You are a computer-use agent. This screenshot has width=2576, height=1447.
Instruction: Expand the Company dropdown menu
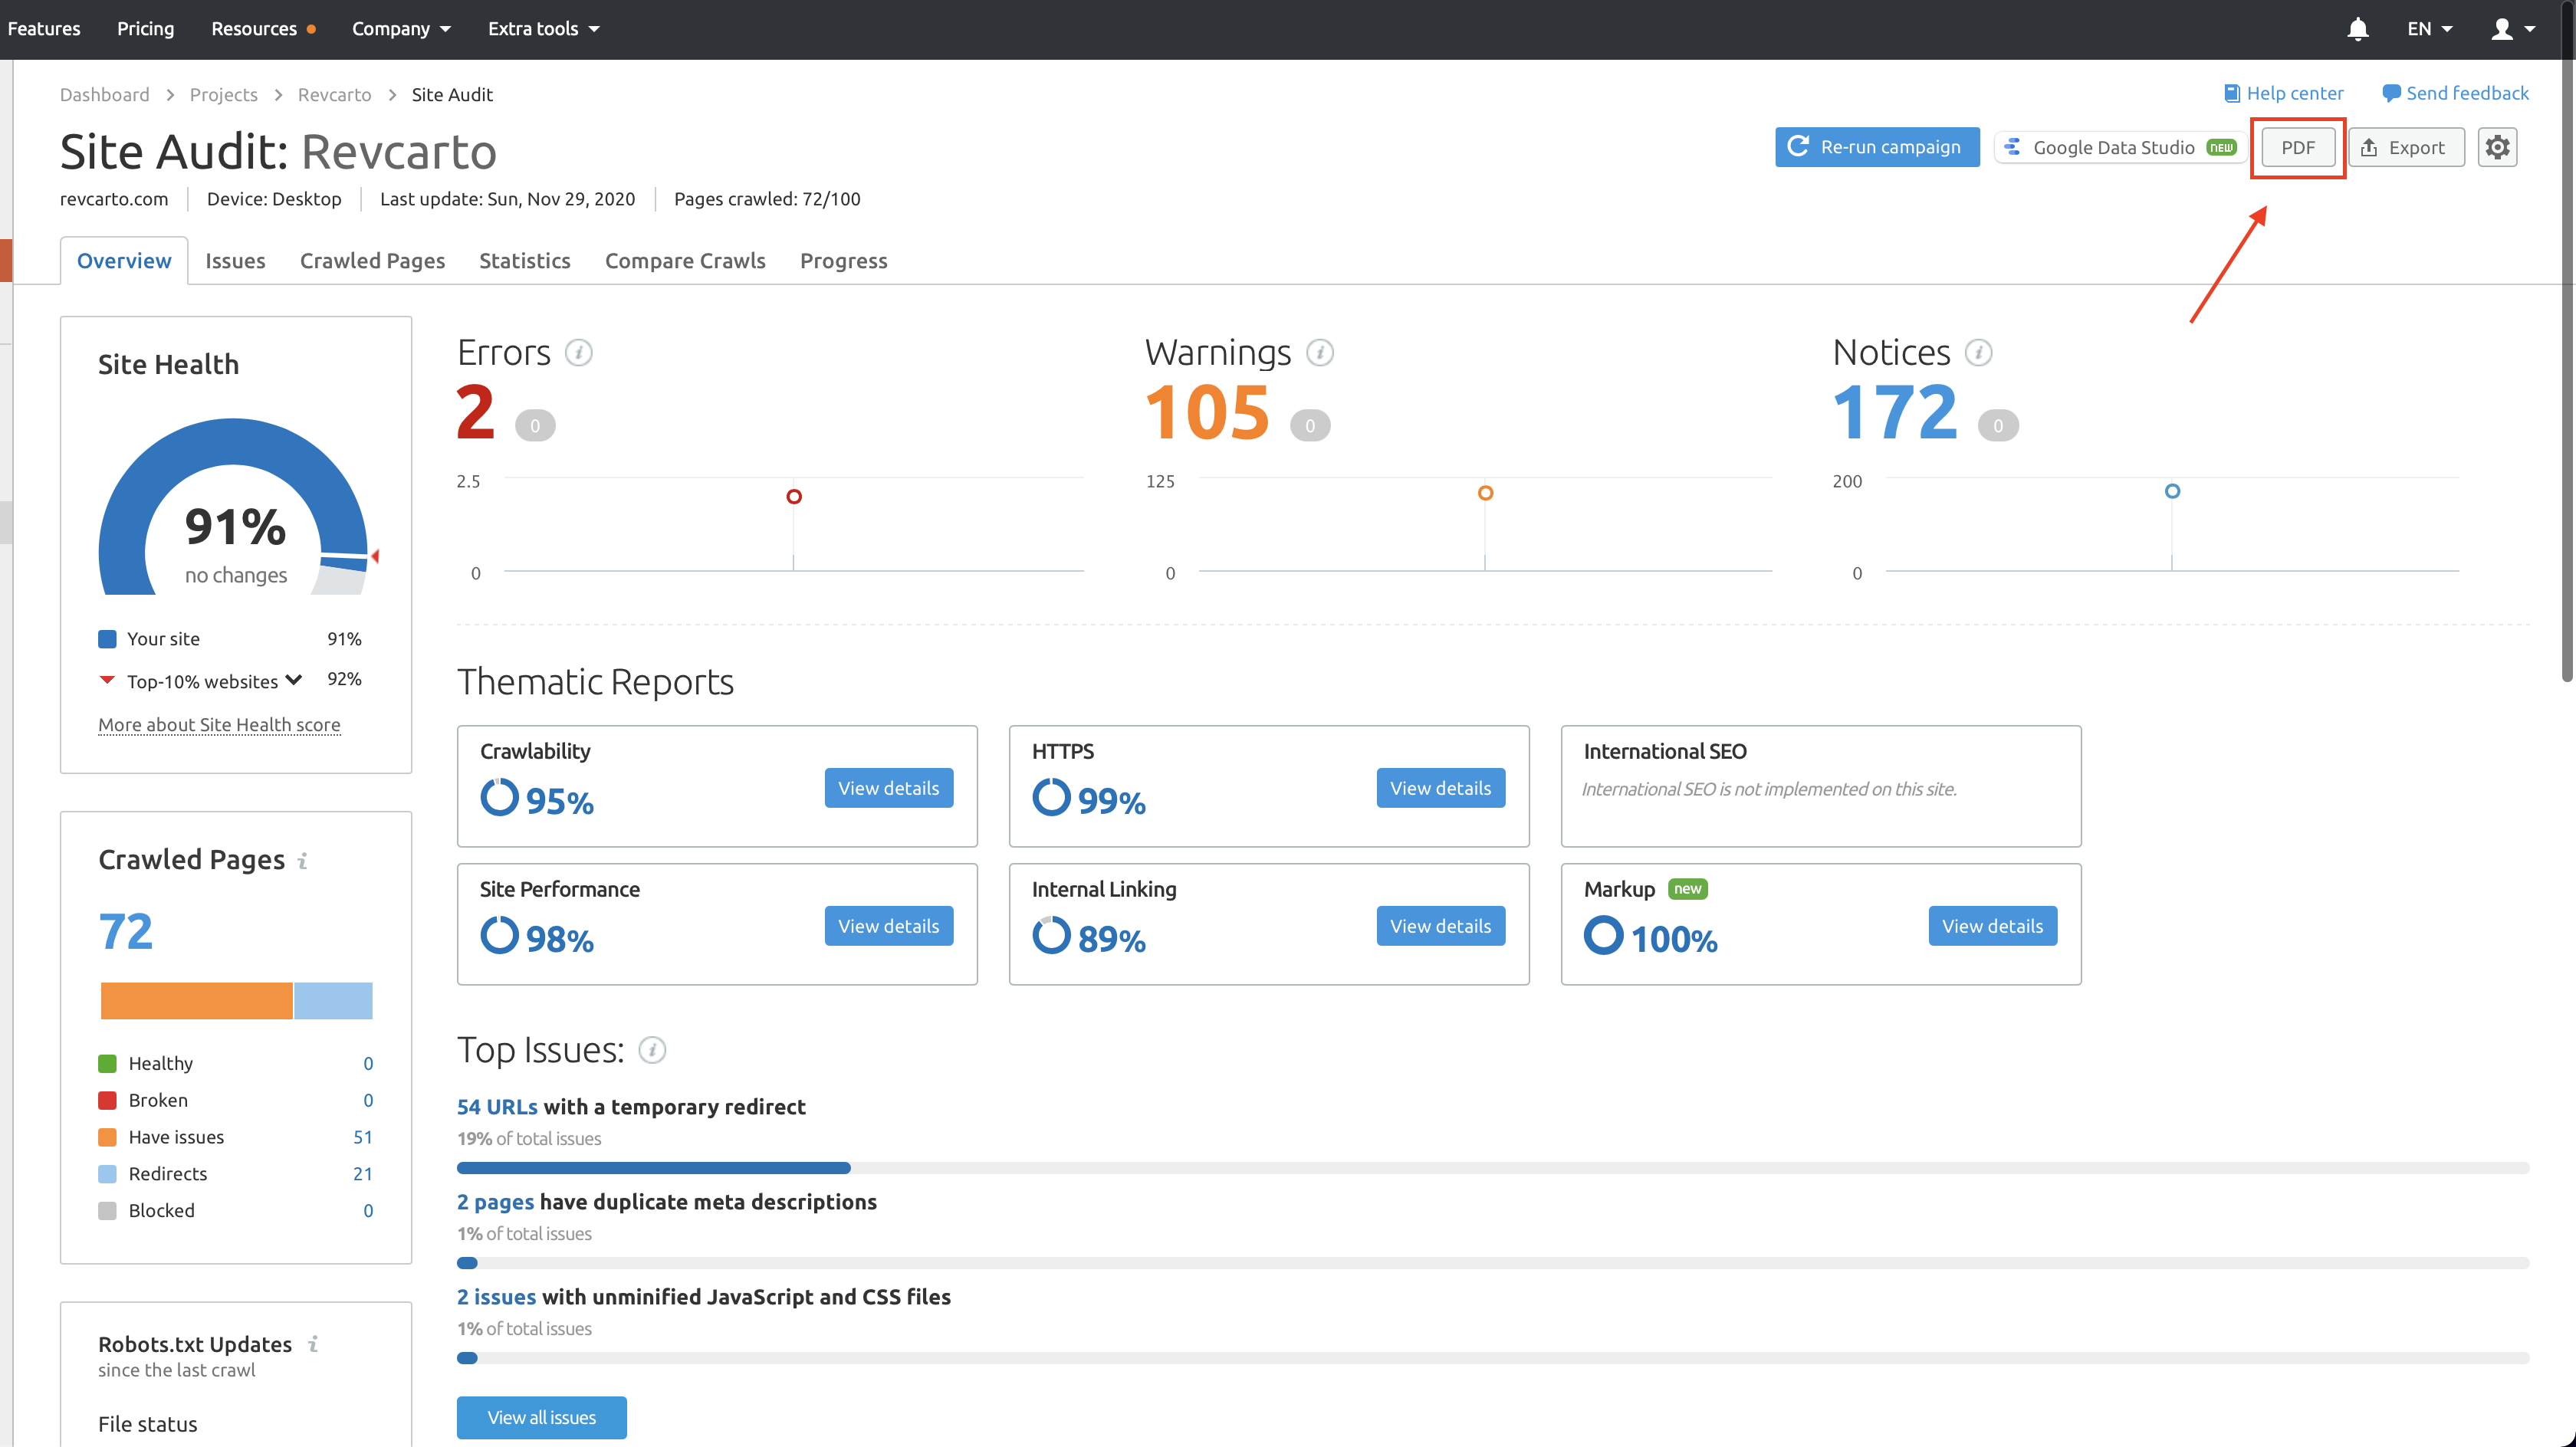[x=401, y=29]
